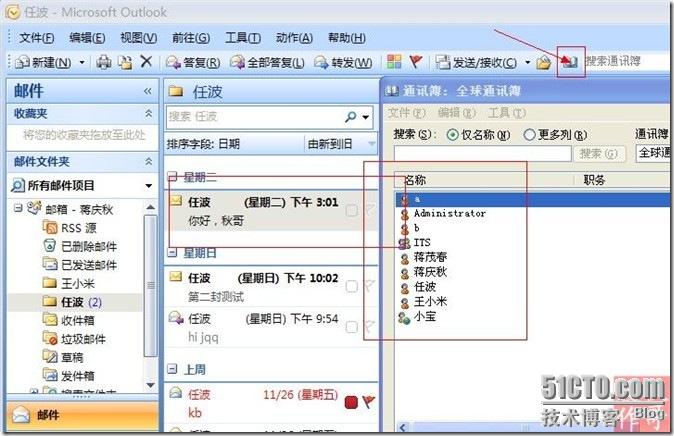Click the Arranged By: Date header

(x=235, y=144)
